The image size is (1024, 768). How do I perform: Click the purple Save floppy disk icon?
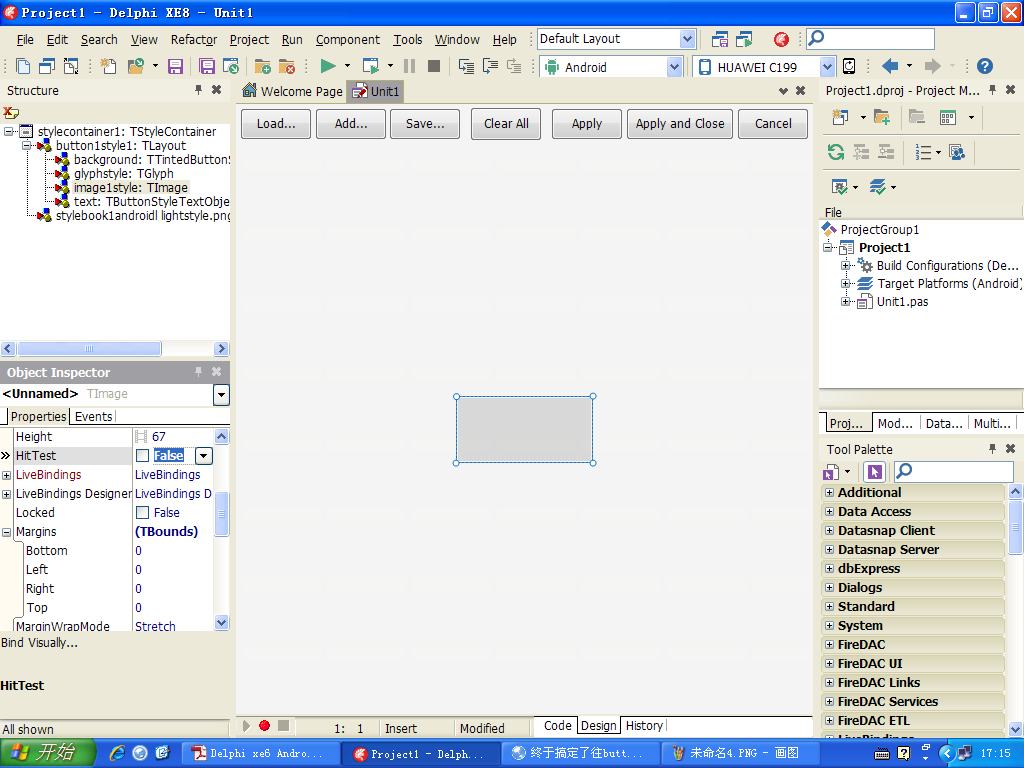coord(175,66)
